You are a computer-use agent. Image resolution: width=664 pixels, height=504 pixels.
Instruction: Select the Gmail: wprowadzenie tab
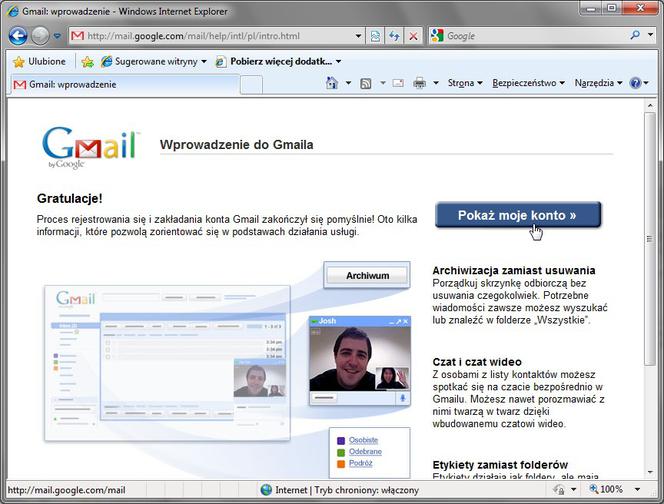click(125, 84)
